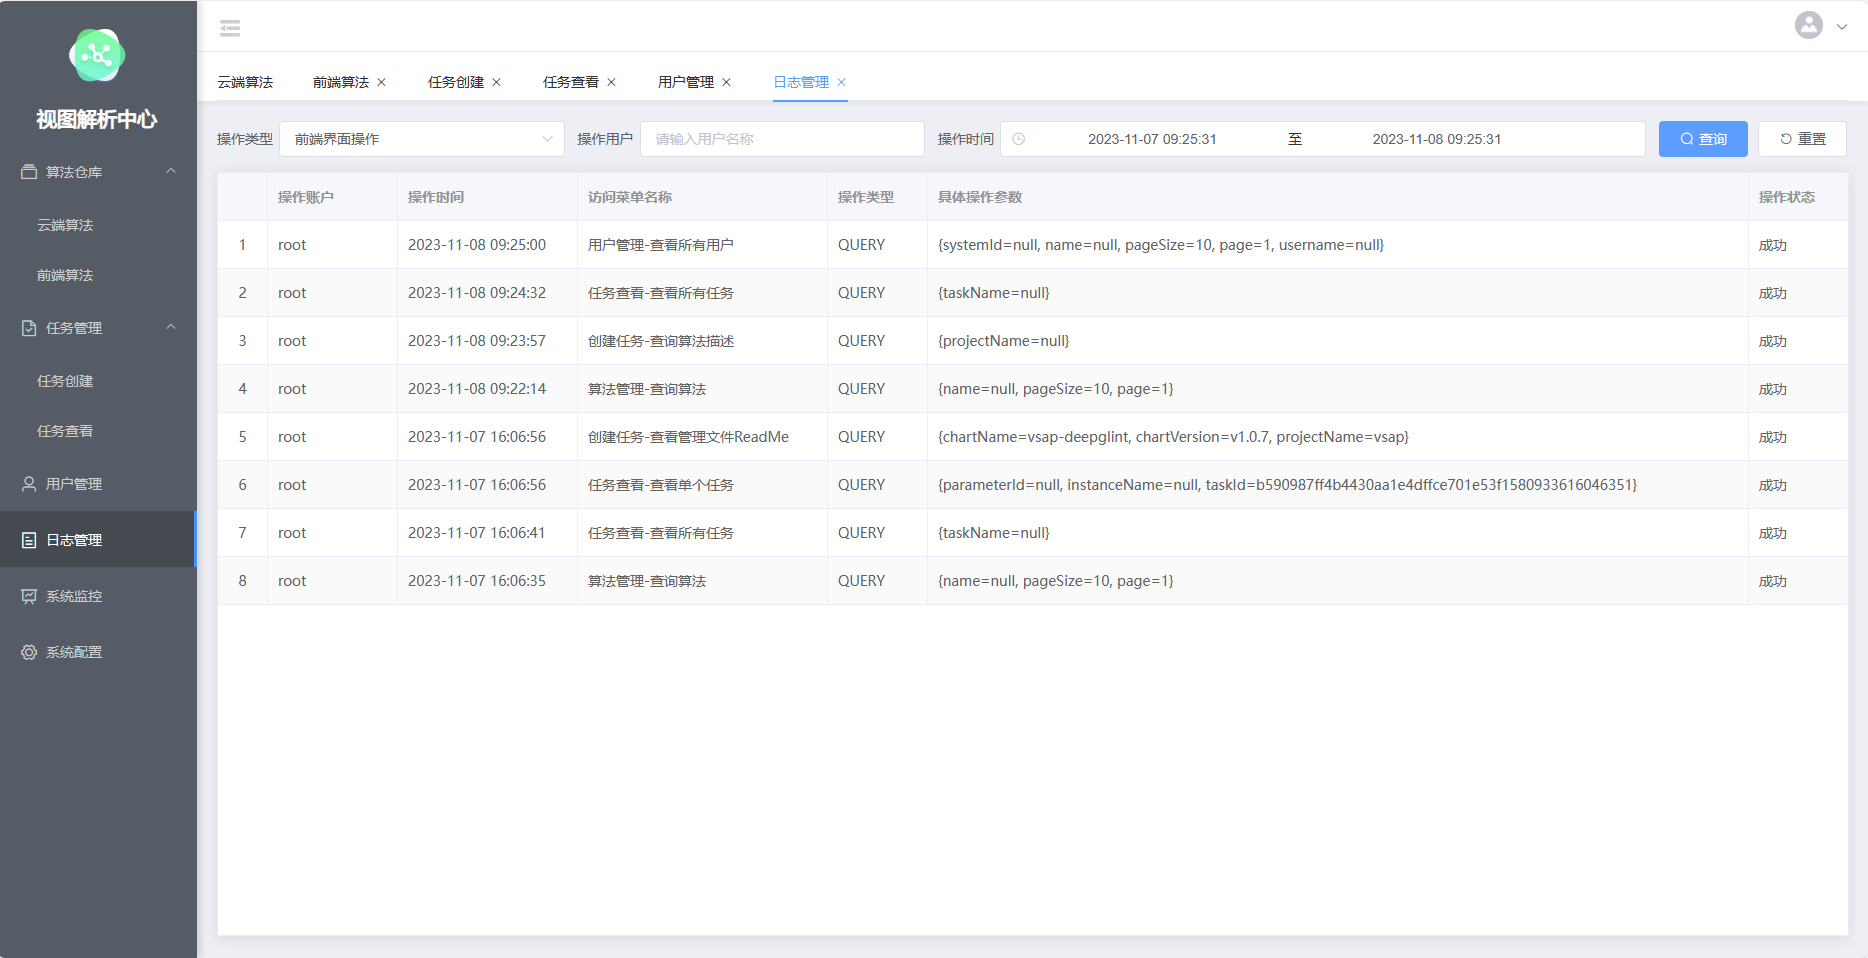Click the 算法仓库 briefcase icon
Viewport: 1868px width, 958px height.
click(x=29, y=172)
